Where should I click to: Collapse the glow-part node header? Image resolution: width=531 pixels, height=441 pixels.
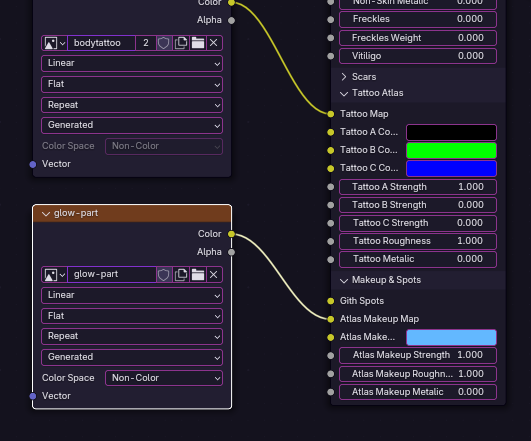[46, 213]
